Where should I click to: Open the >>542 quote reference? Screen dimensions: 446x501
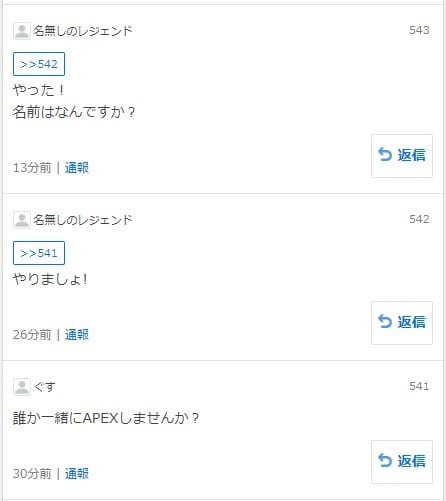pos(39,64)
